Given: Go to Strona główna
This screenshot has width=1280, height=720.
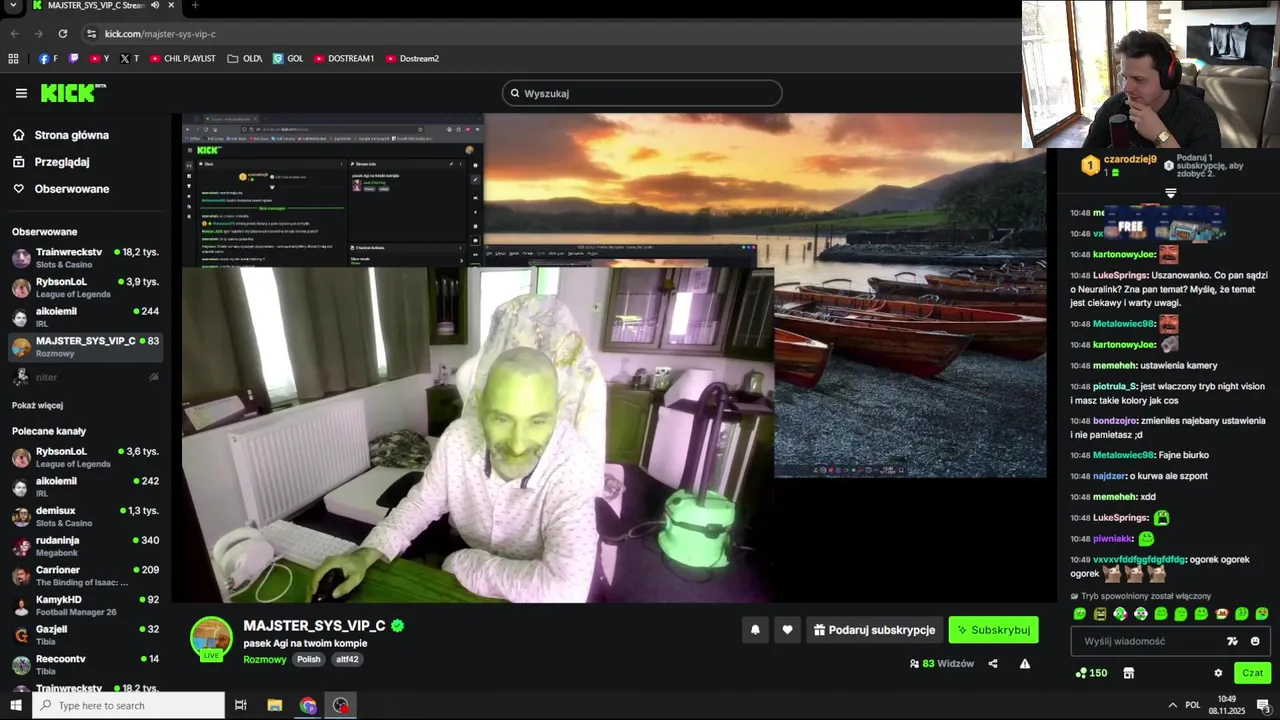Looking at the screenshot, I should [x=71, y=135].
